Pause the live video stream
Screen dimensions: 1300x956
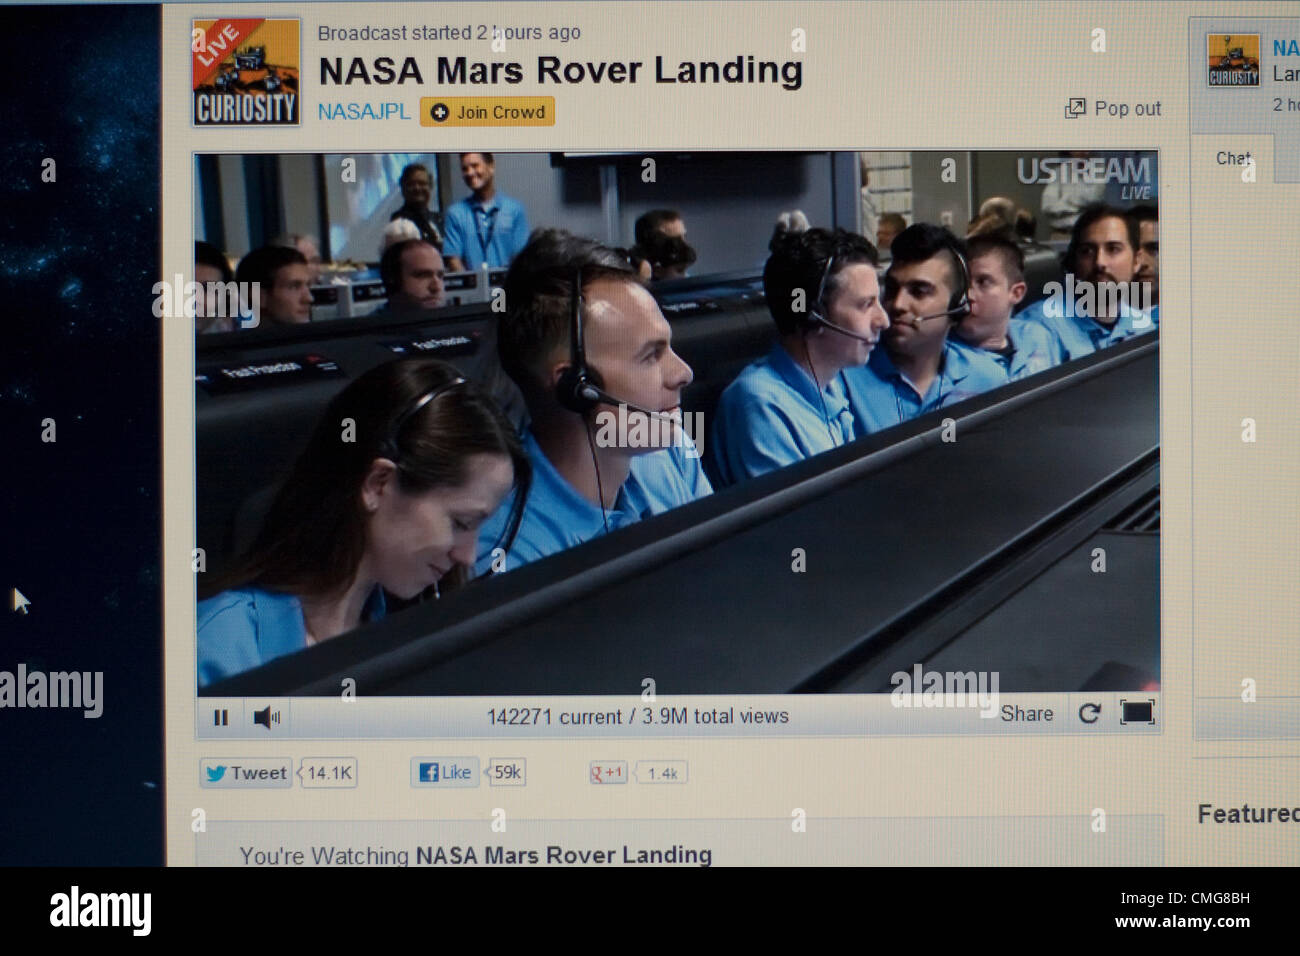pos(221,717)
